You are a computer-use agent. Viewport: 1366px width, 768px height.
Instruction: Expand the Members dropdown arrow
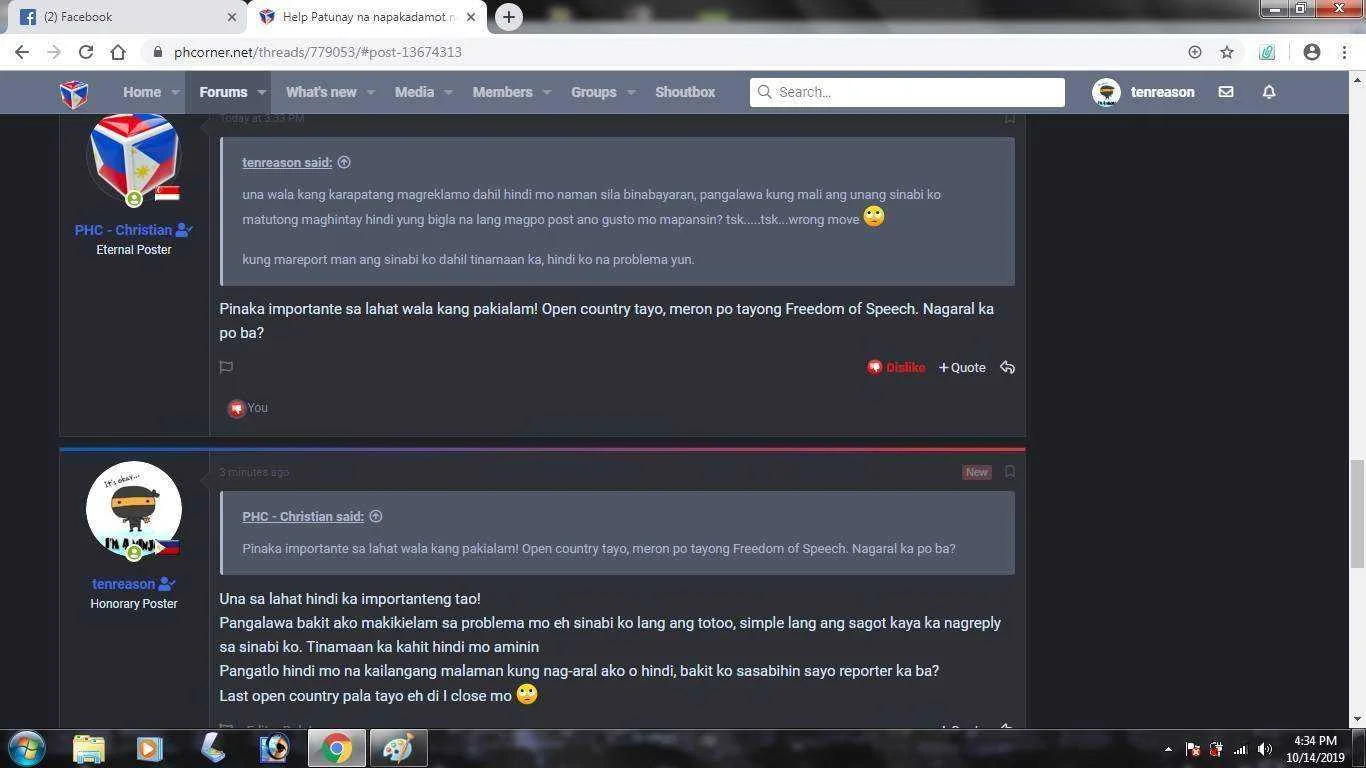pos(546,92)
